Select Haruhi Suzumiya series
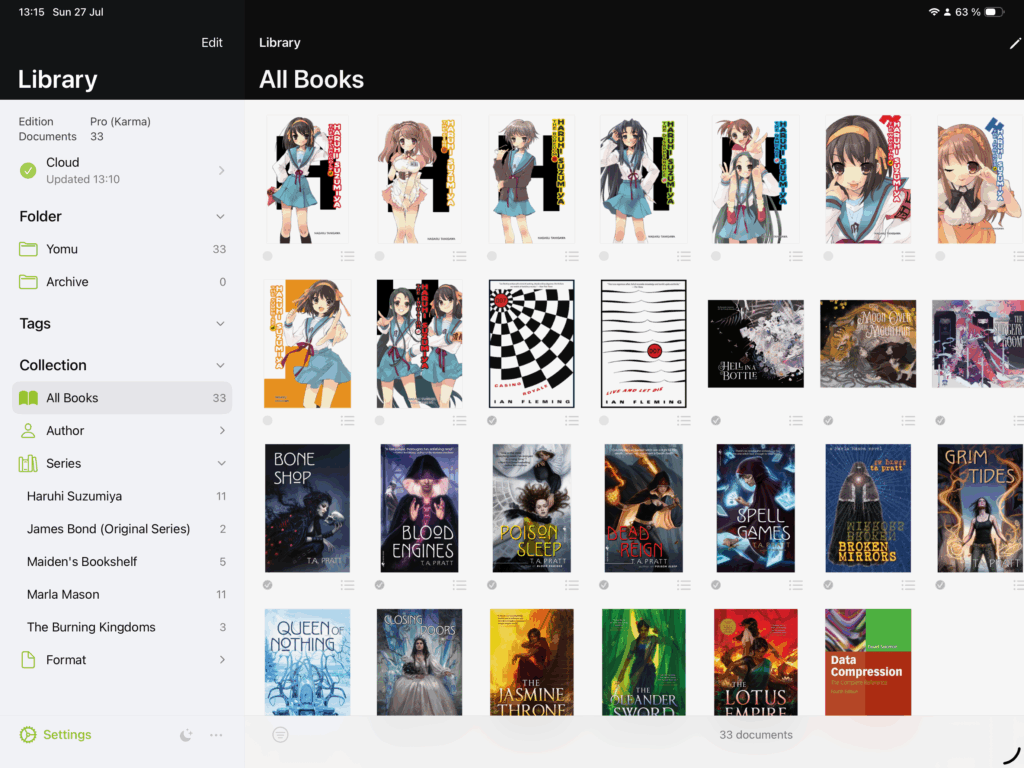1024x768 pixels. tap(122, 496)
